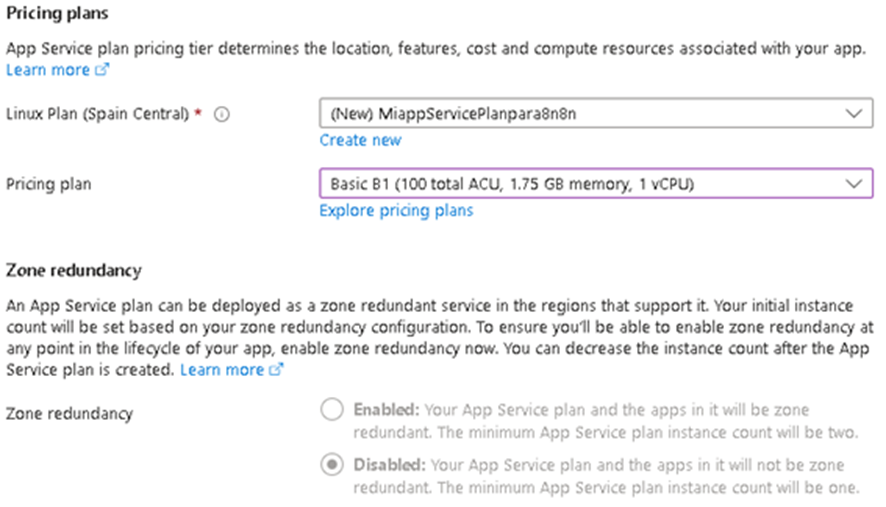Select the Disabled zone redundancy radio button
Viewport: 886px width, 507px height.
tap(331, 466)
